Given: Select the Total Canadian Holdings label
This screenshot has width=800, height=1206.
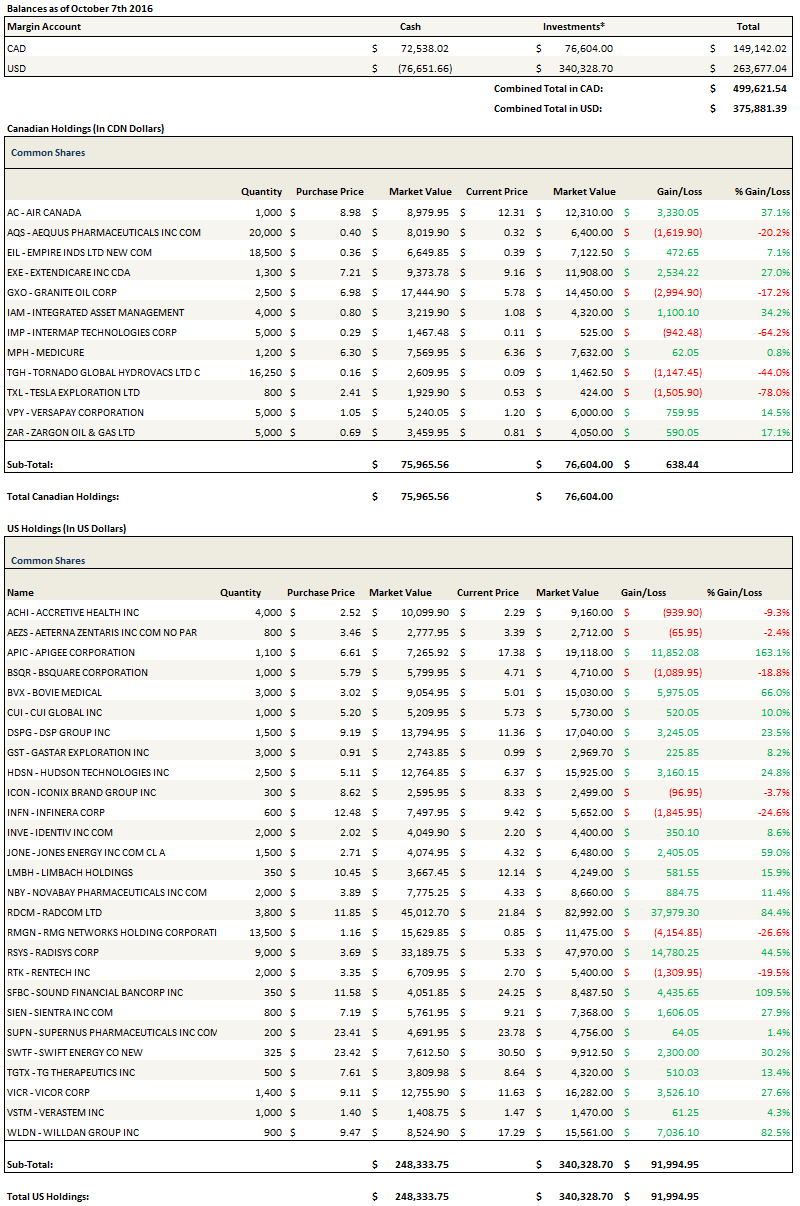Looking at the screenshot, I should coord(62,496).
